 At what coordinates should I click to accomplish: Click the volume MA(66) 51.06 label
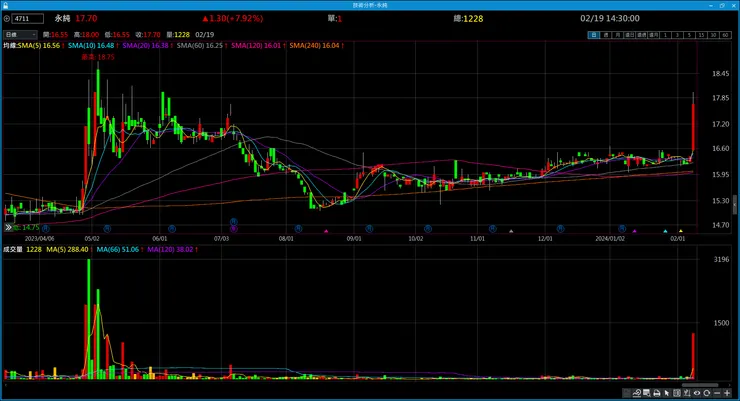coord(119,249)
